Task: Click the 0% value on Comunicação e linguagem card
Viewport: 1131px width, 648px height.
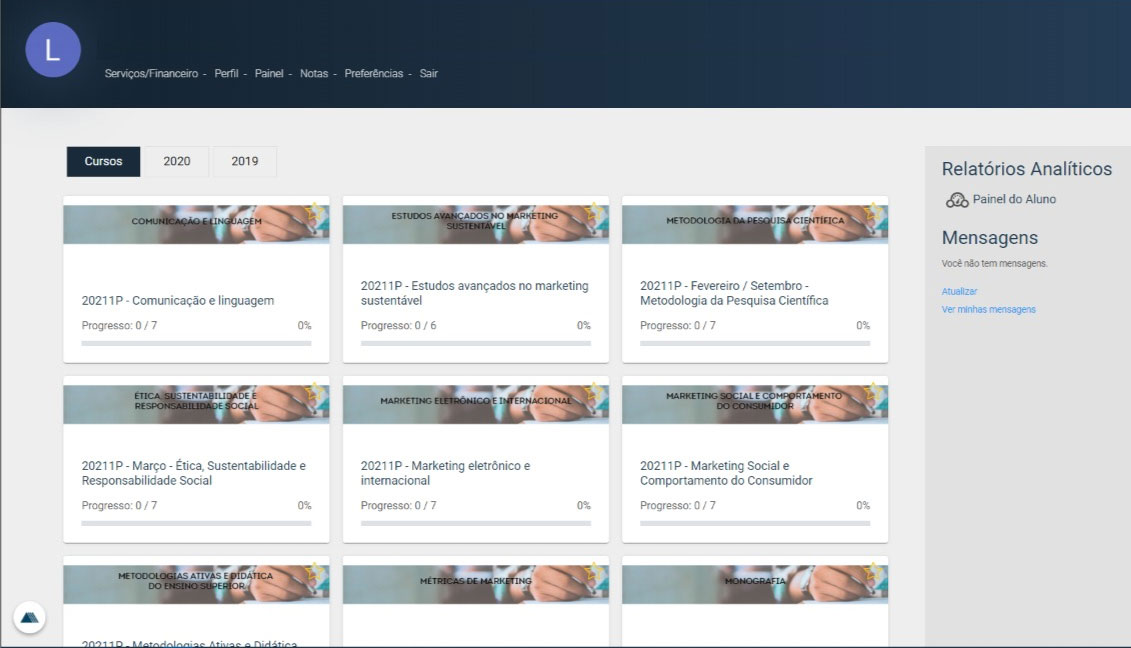Action: click(304, 325)
